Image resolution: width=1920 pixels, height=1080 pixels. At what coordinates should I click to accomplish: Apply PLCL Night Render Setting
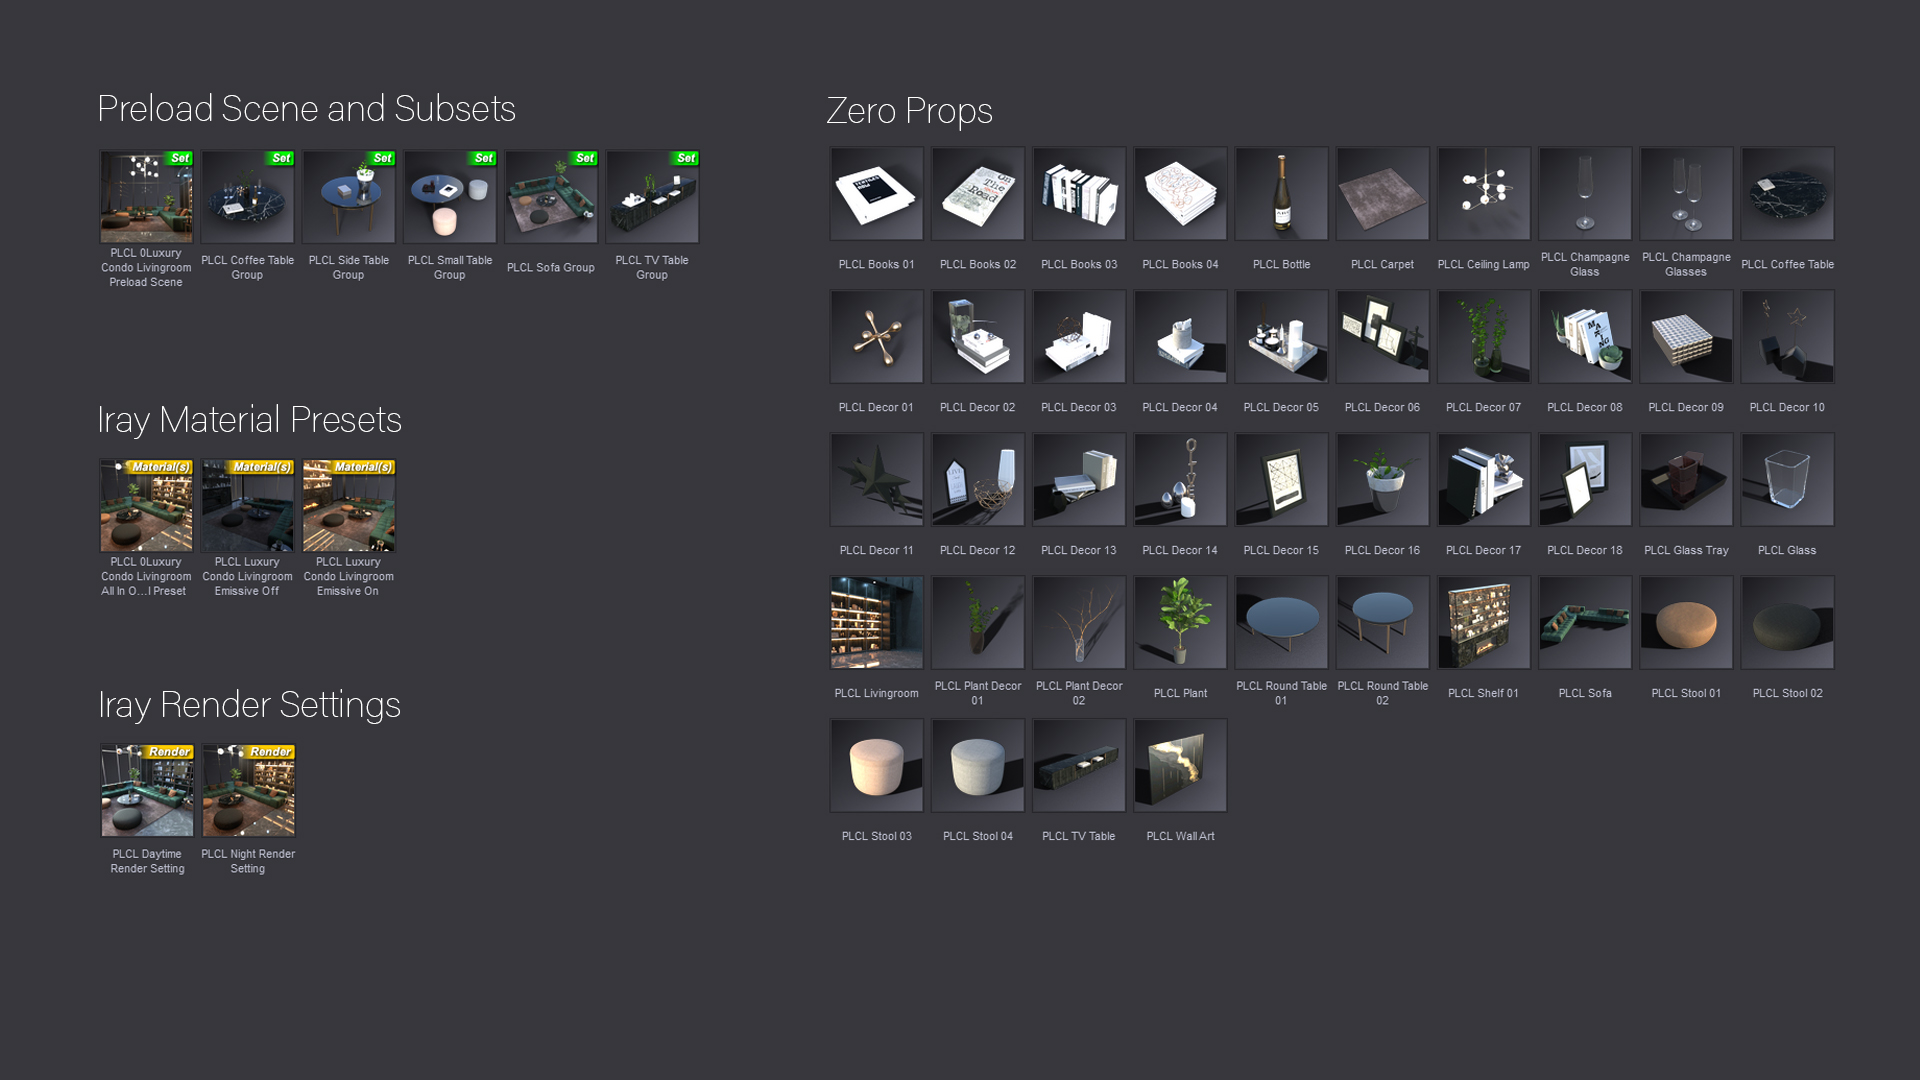pos(248,790)
